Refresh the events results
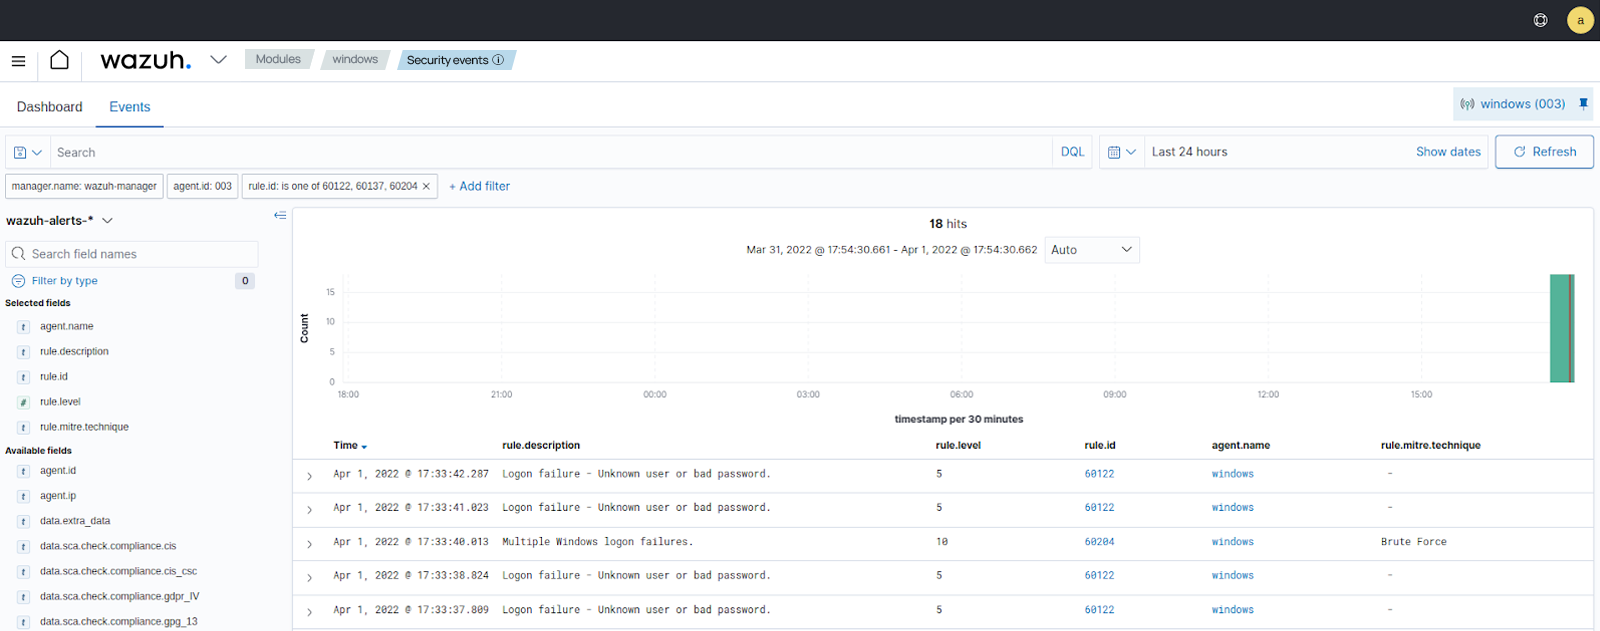 (1544, 152)
